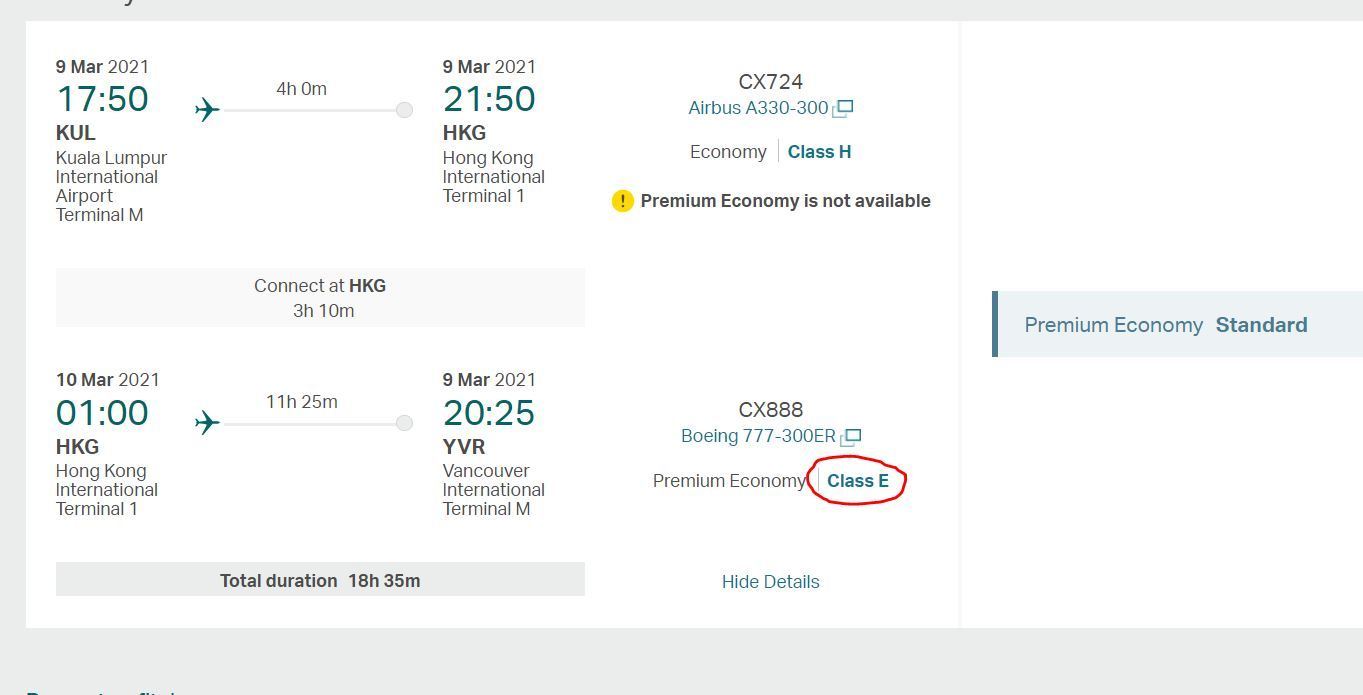The image size is (1363, 695).
Task: Click the yellow warning exclamation icon
Action: (622, 201)
